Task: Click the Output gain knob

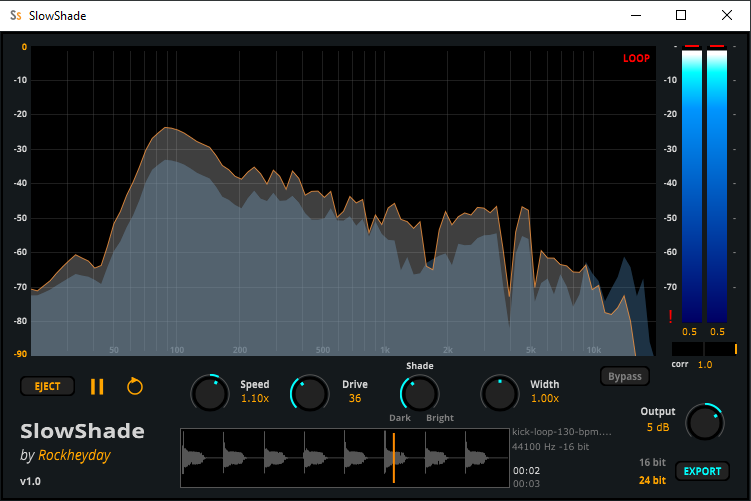Action: pyautogui.click(x=704, y=422)
